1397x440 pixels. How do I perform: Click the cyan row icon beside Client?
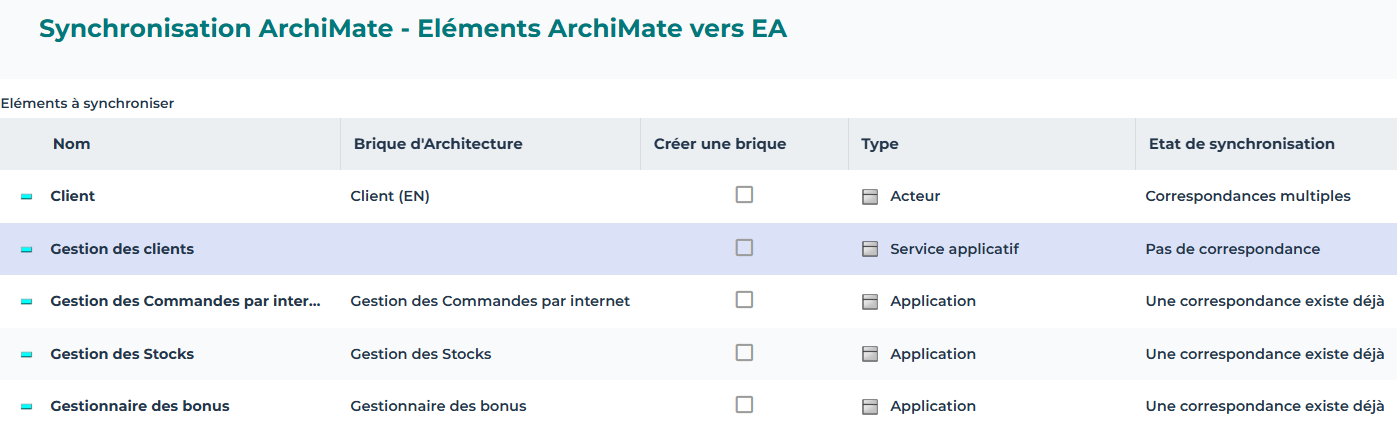click(x=27, y=197)
